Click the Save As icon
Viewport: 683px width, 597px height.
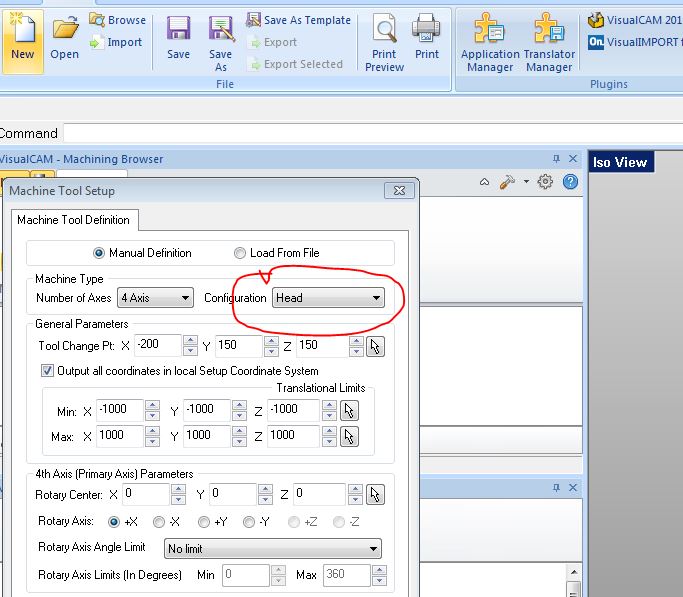[221, 43]
